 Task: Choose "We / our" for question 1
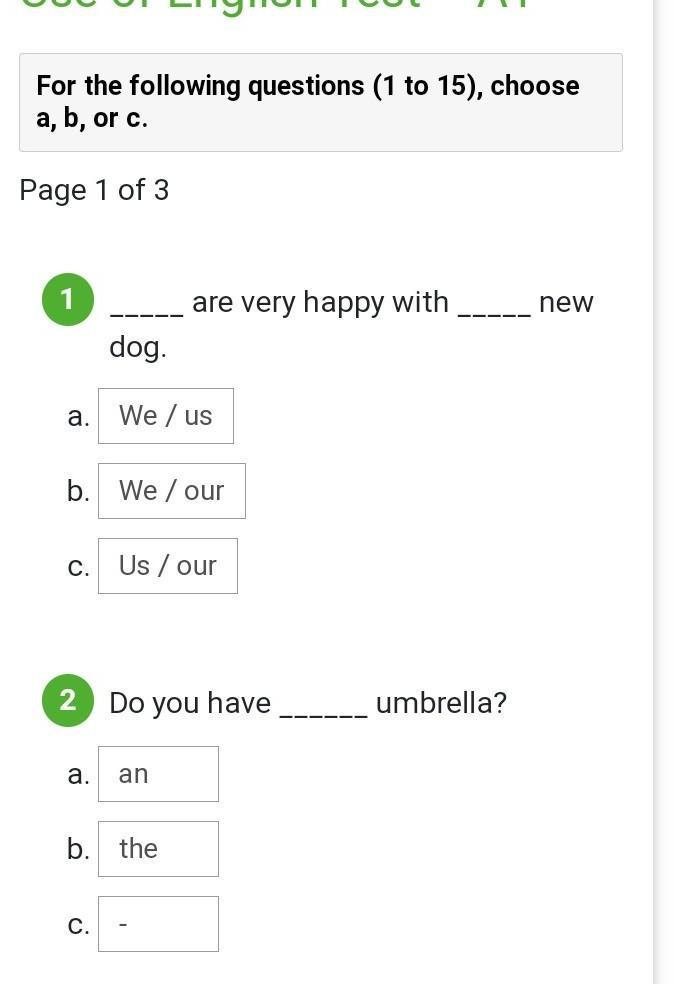point(172,491)
